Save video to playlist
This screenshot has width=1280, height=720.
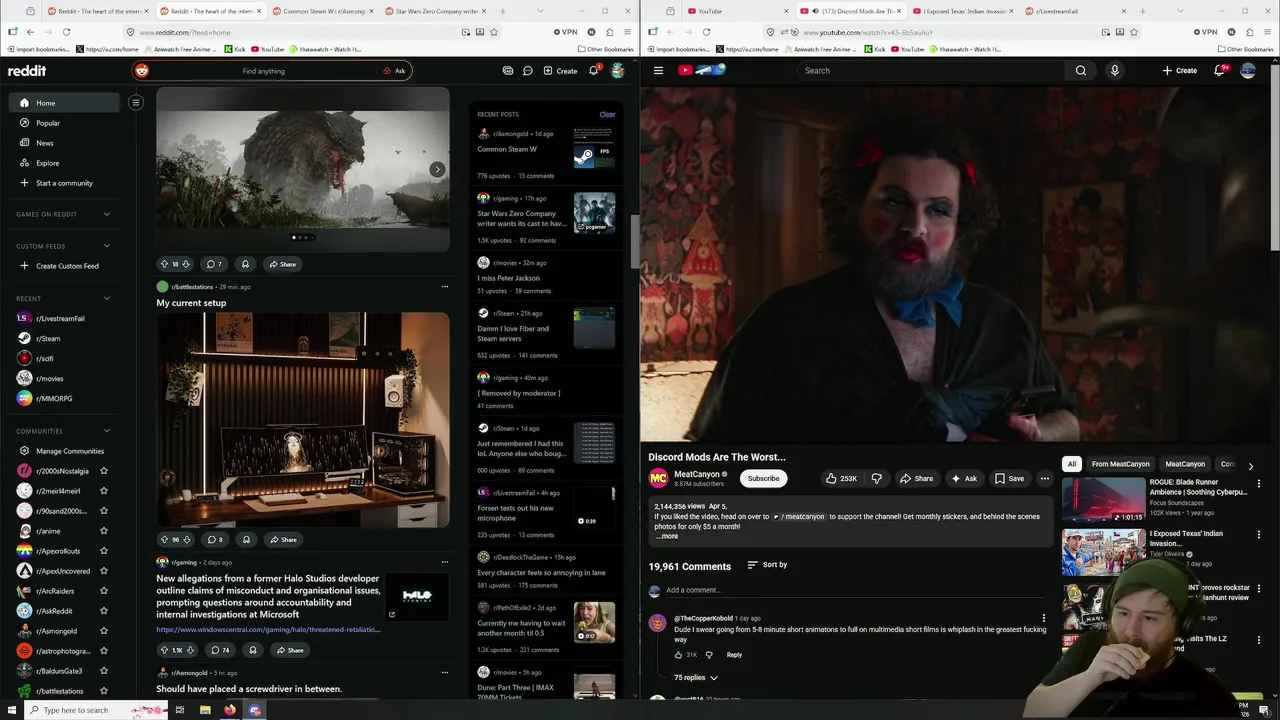pos(1009,479)
